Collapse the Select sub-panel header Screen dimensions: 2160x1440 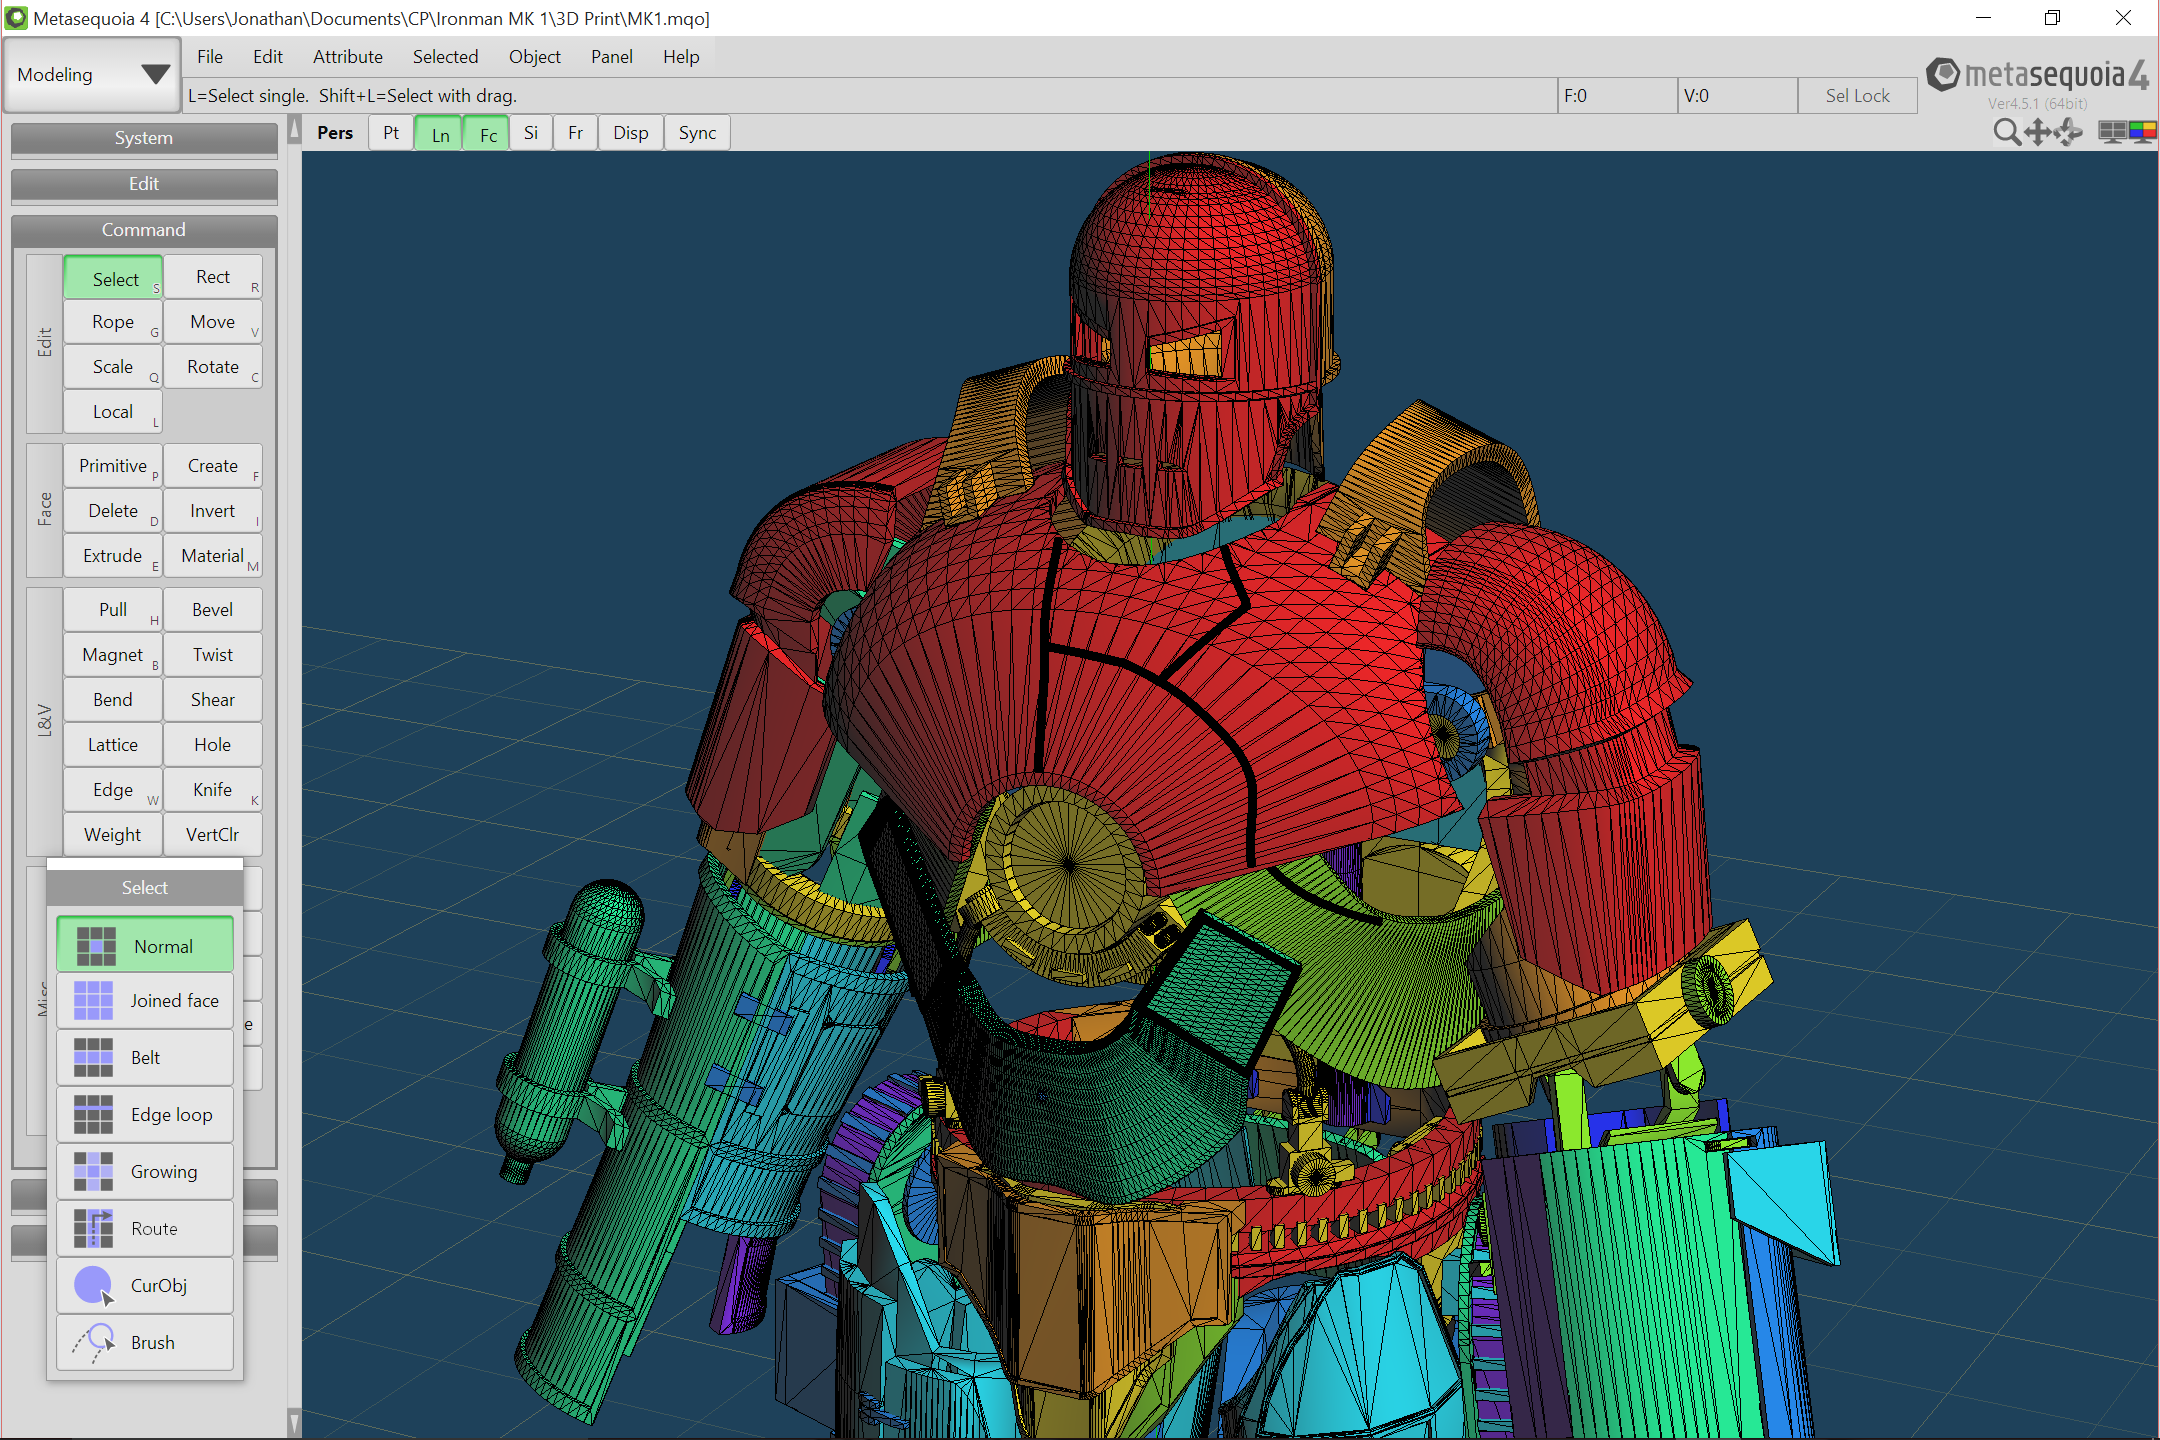145,888
